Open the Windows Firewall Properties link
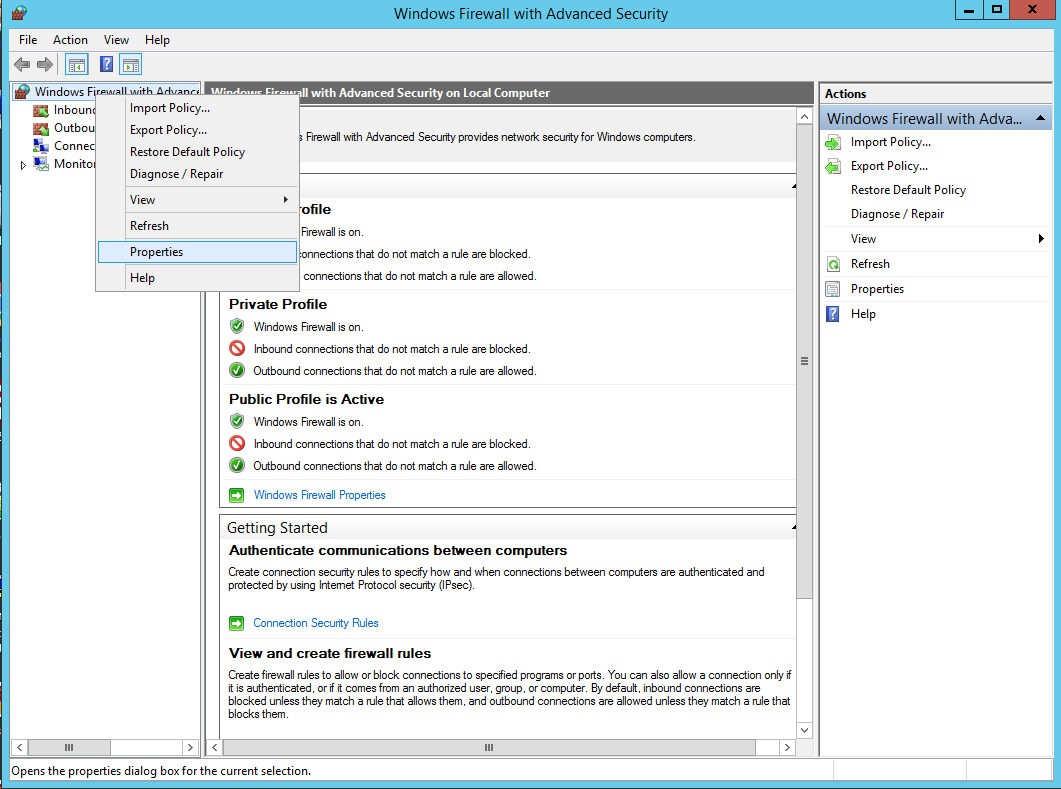This screenshot has width=1061, height=789. [x=319, y=495]
